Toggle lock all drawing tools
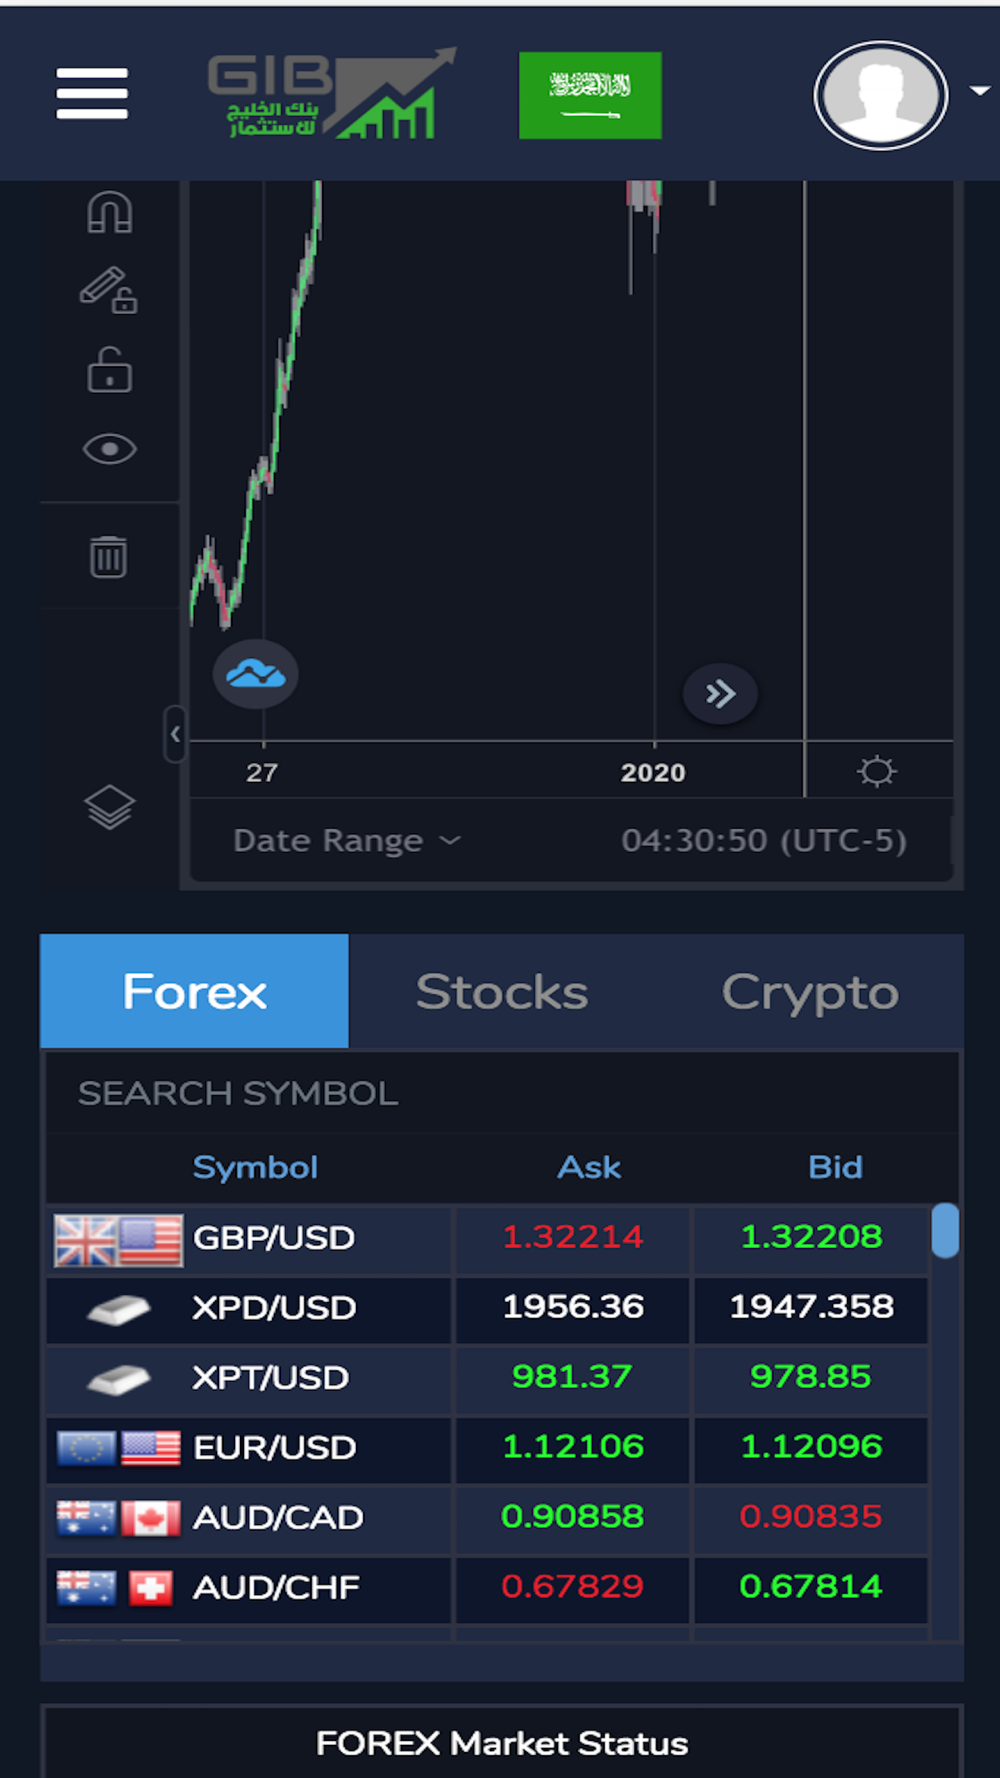Image resolution: width=1000 pixels, height=1778 pixels. point(109,370)
